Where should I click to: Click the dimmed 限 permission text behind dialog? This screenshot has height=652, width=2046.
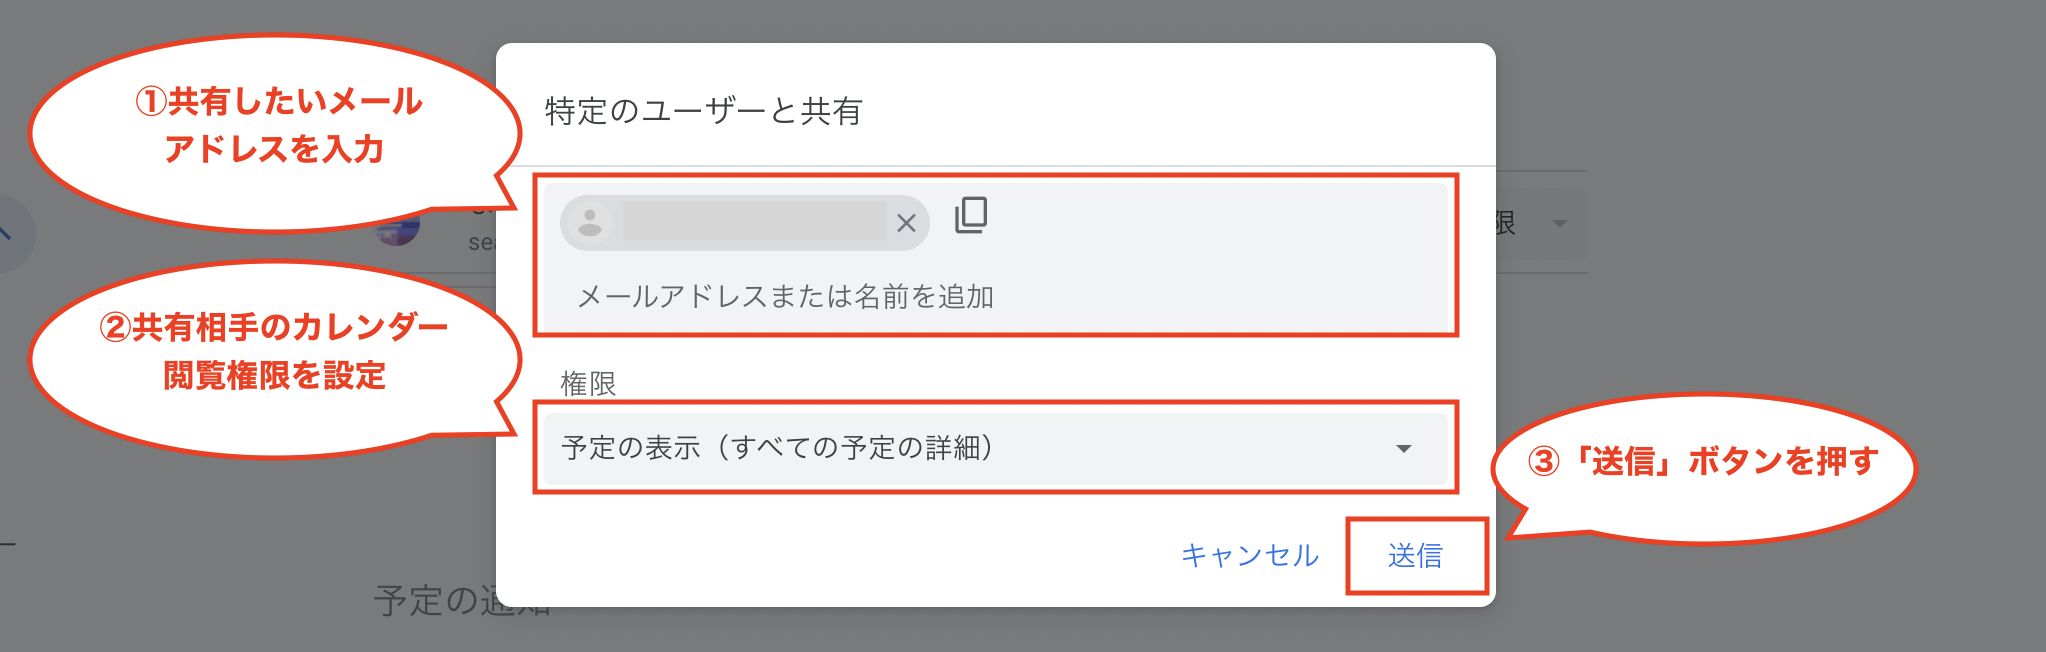[x=1506, y=224]
